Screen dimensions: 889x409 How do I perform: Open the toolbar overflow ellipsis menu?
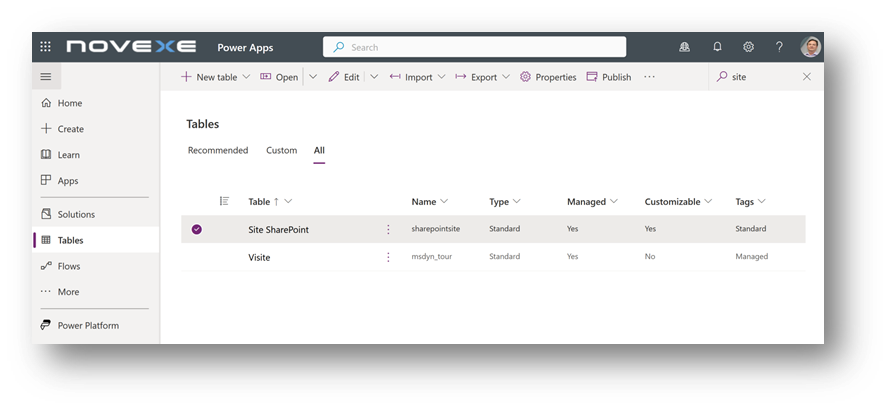(x=649, y=77)
